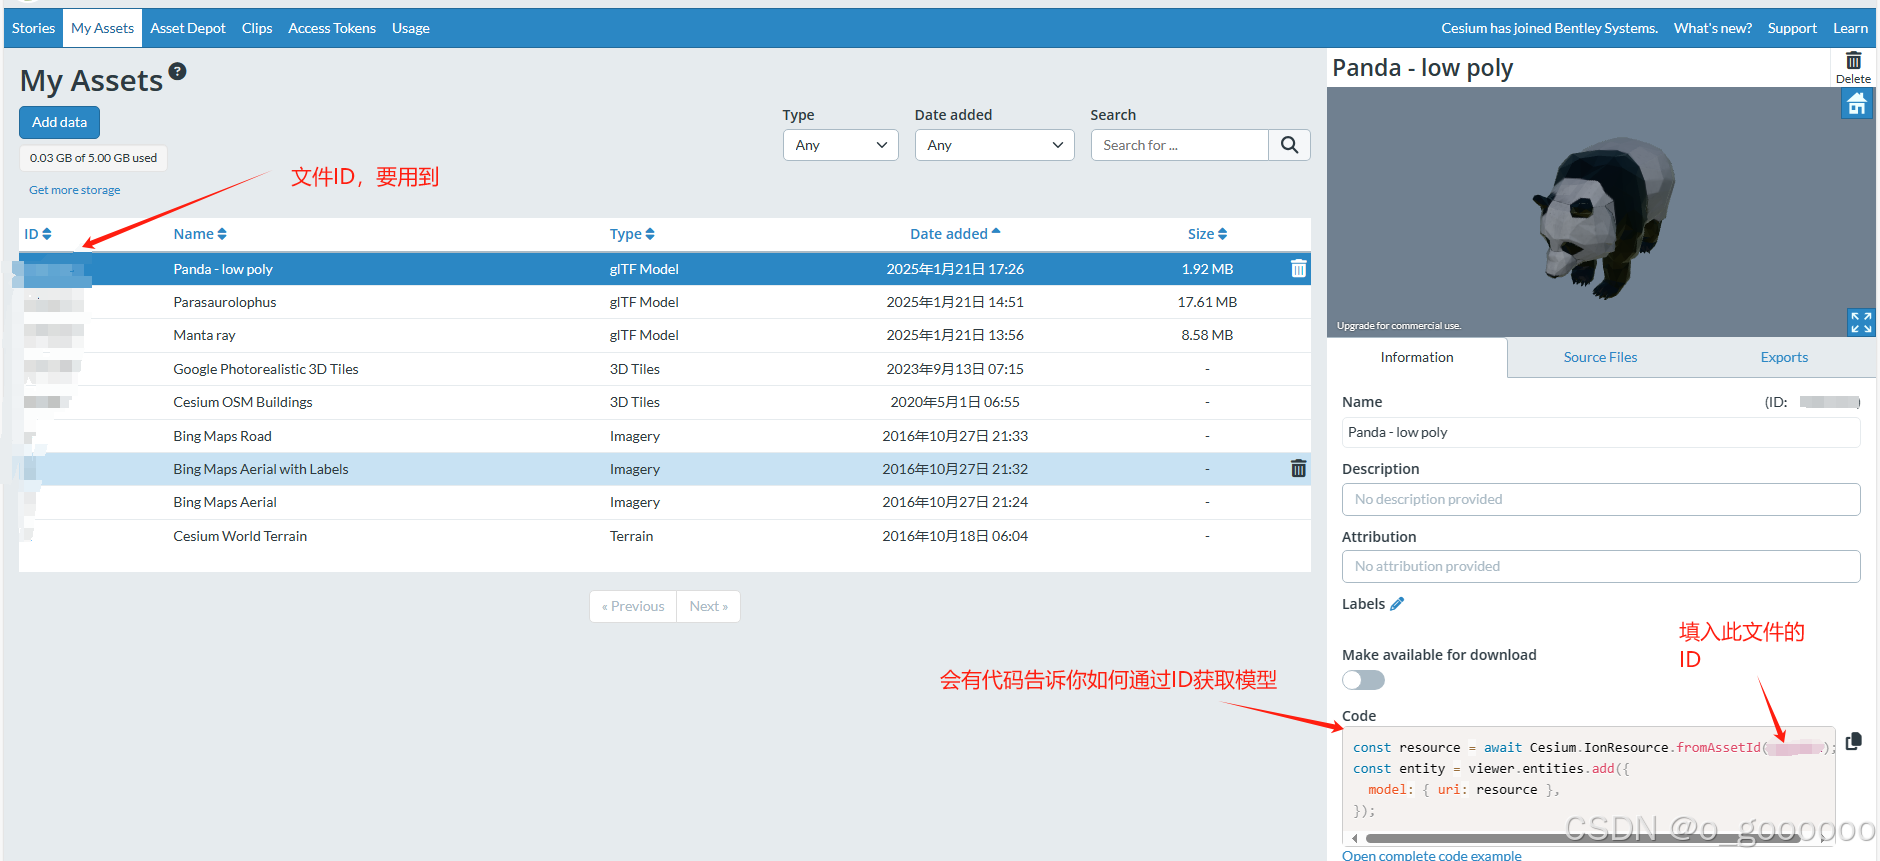The height and width of the screenshot is (861, 1880).
Task: Click the Next pagination button
Action: point(708,606)
